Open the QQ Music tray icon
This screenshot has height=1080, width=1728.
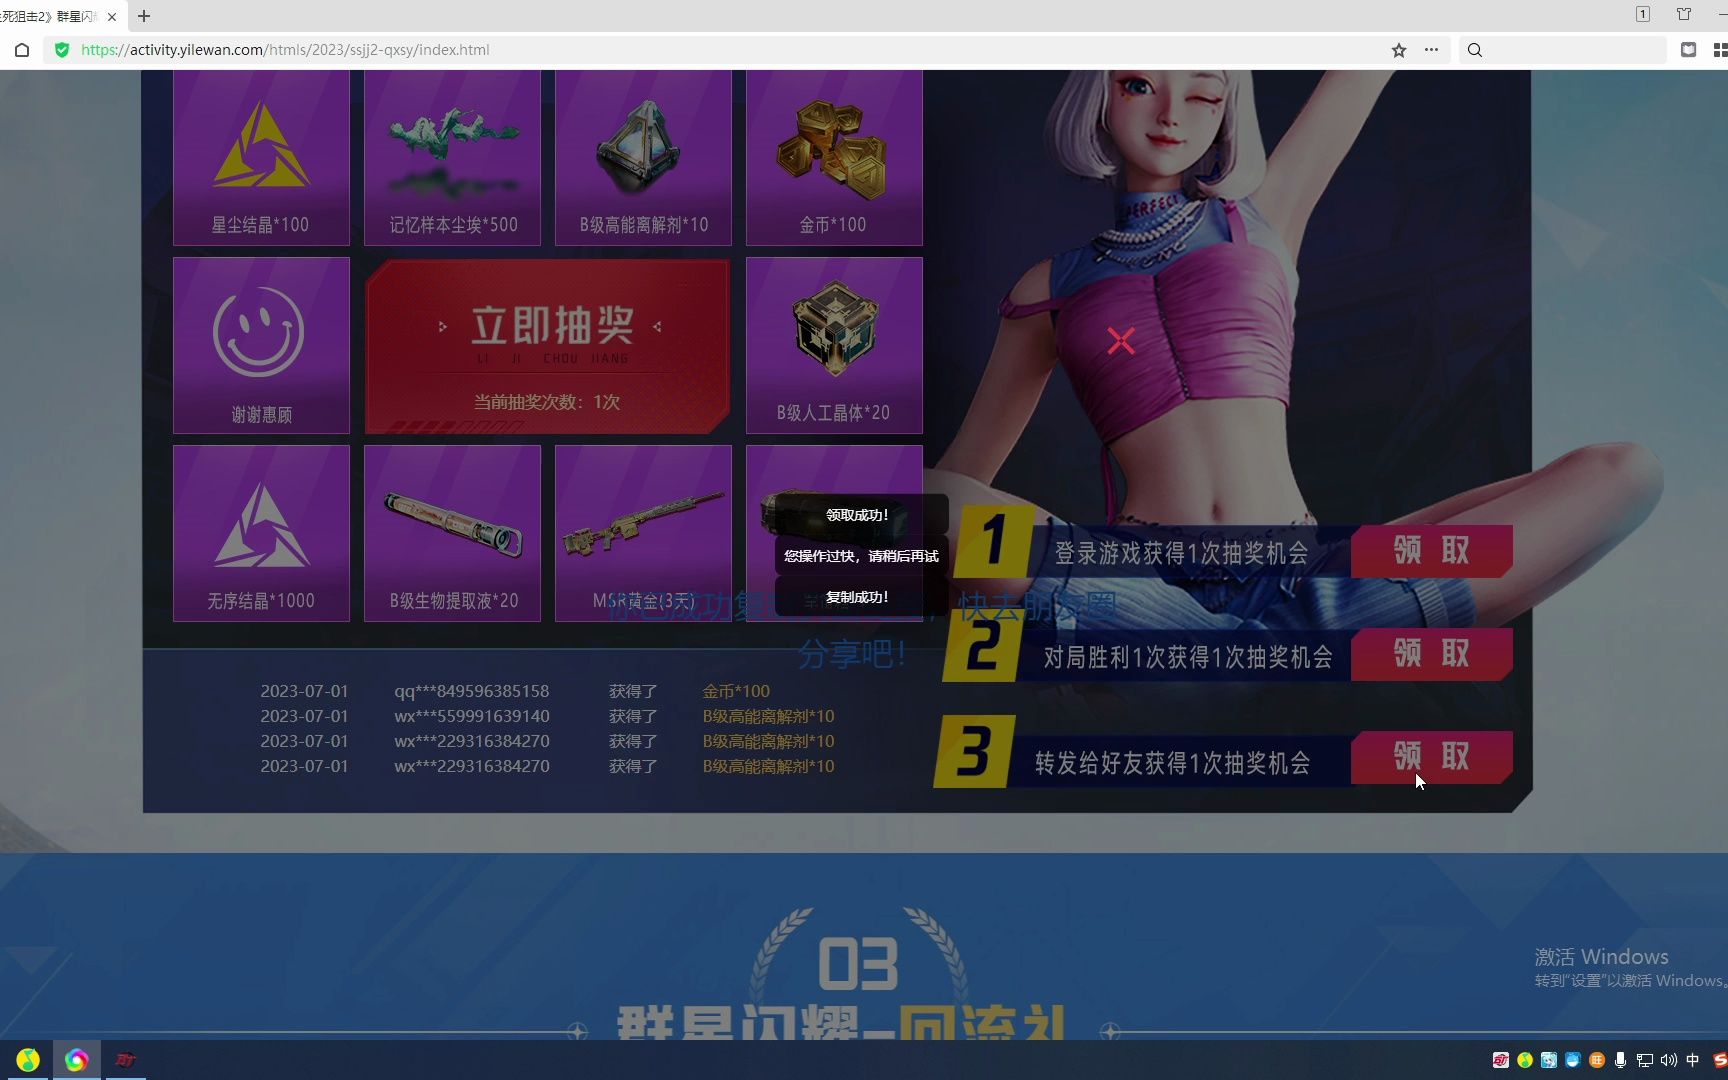click(x=1524, y=1060)
